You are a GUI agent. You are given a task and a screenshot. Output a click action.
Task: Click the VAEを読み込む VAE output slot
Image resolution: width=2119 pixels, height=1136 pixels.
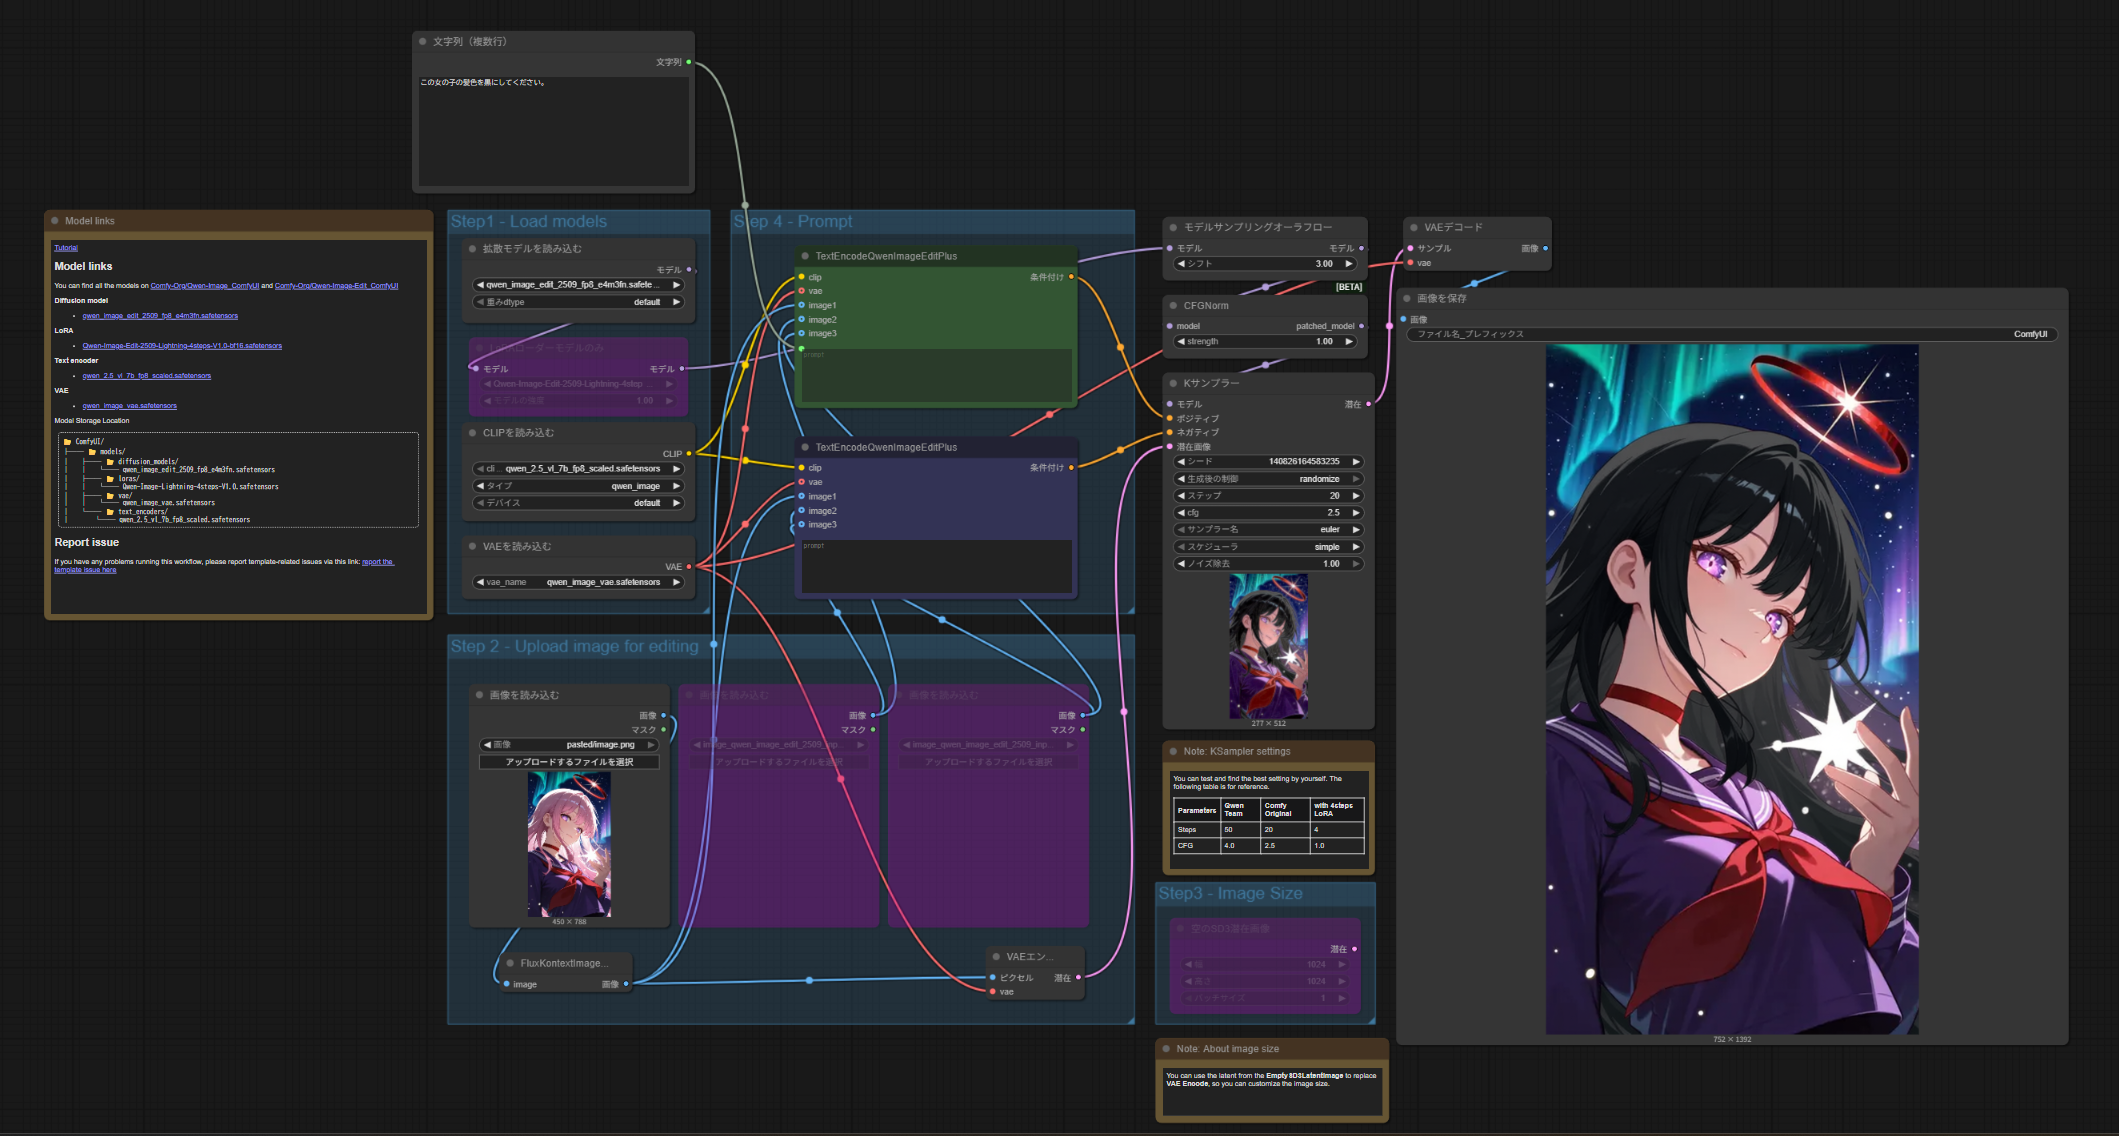pyautogui.click(x=689, y=567)
